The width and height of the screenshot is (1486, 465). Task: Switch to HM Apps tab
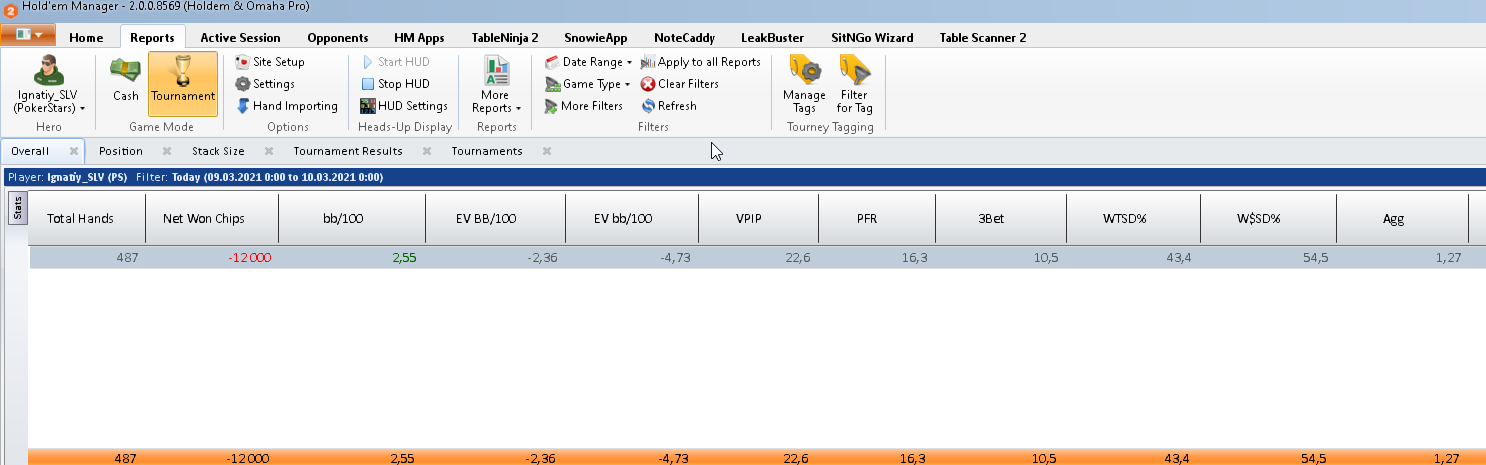[x=419, y=38]
